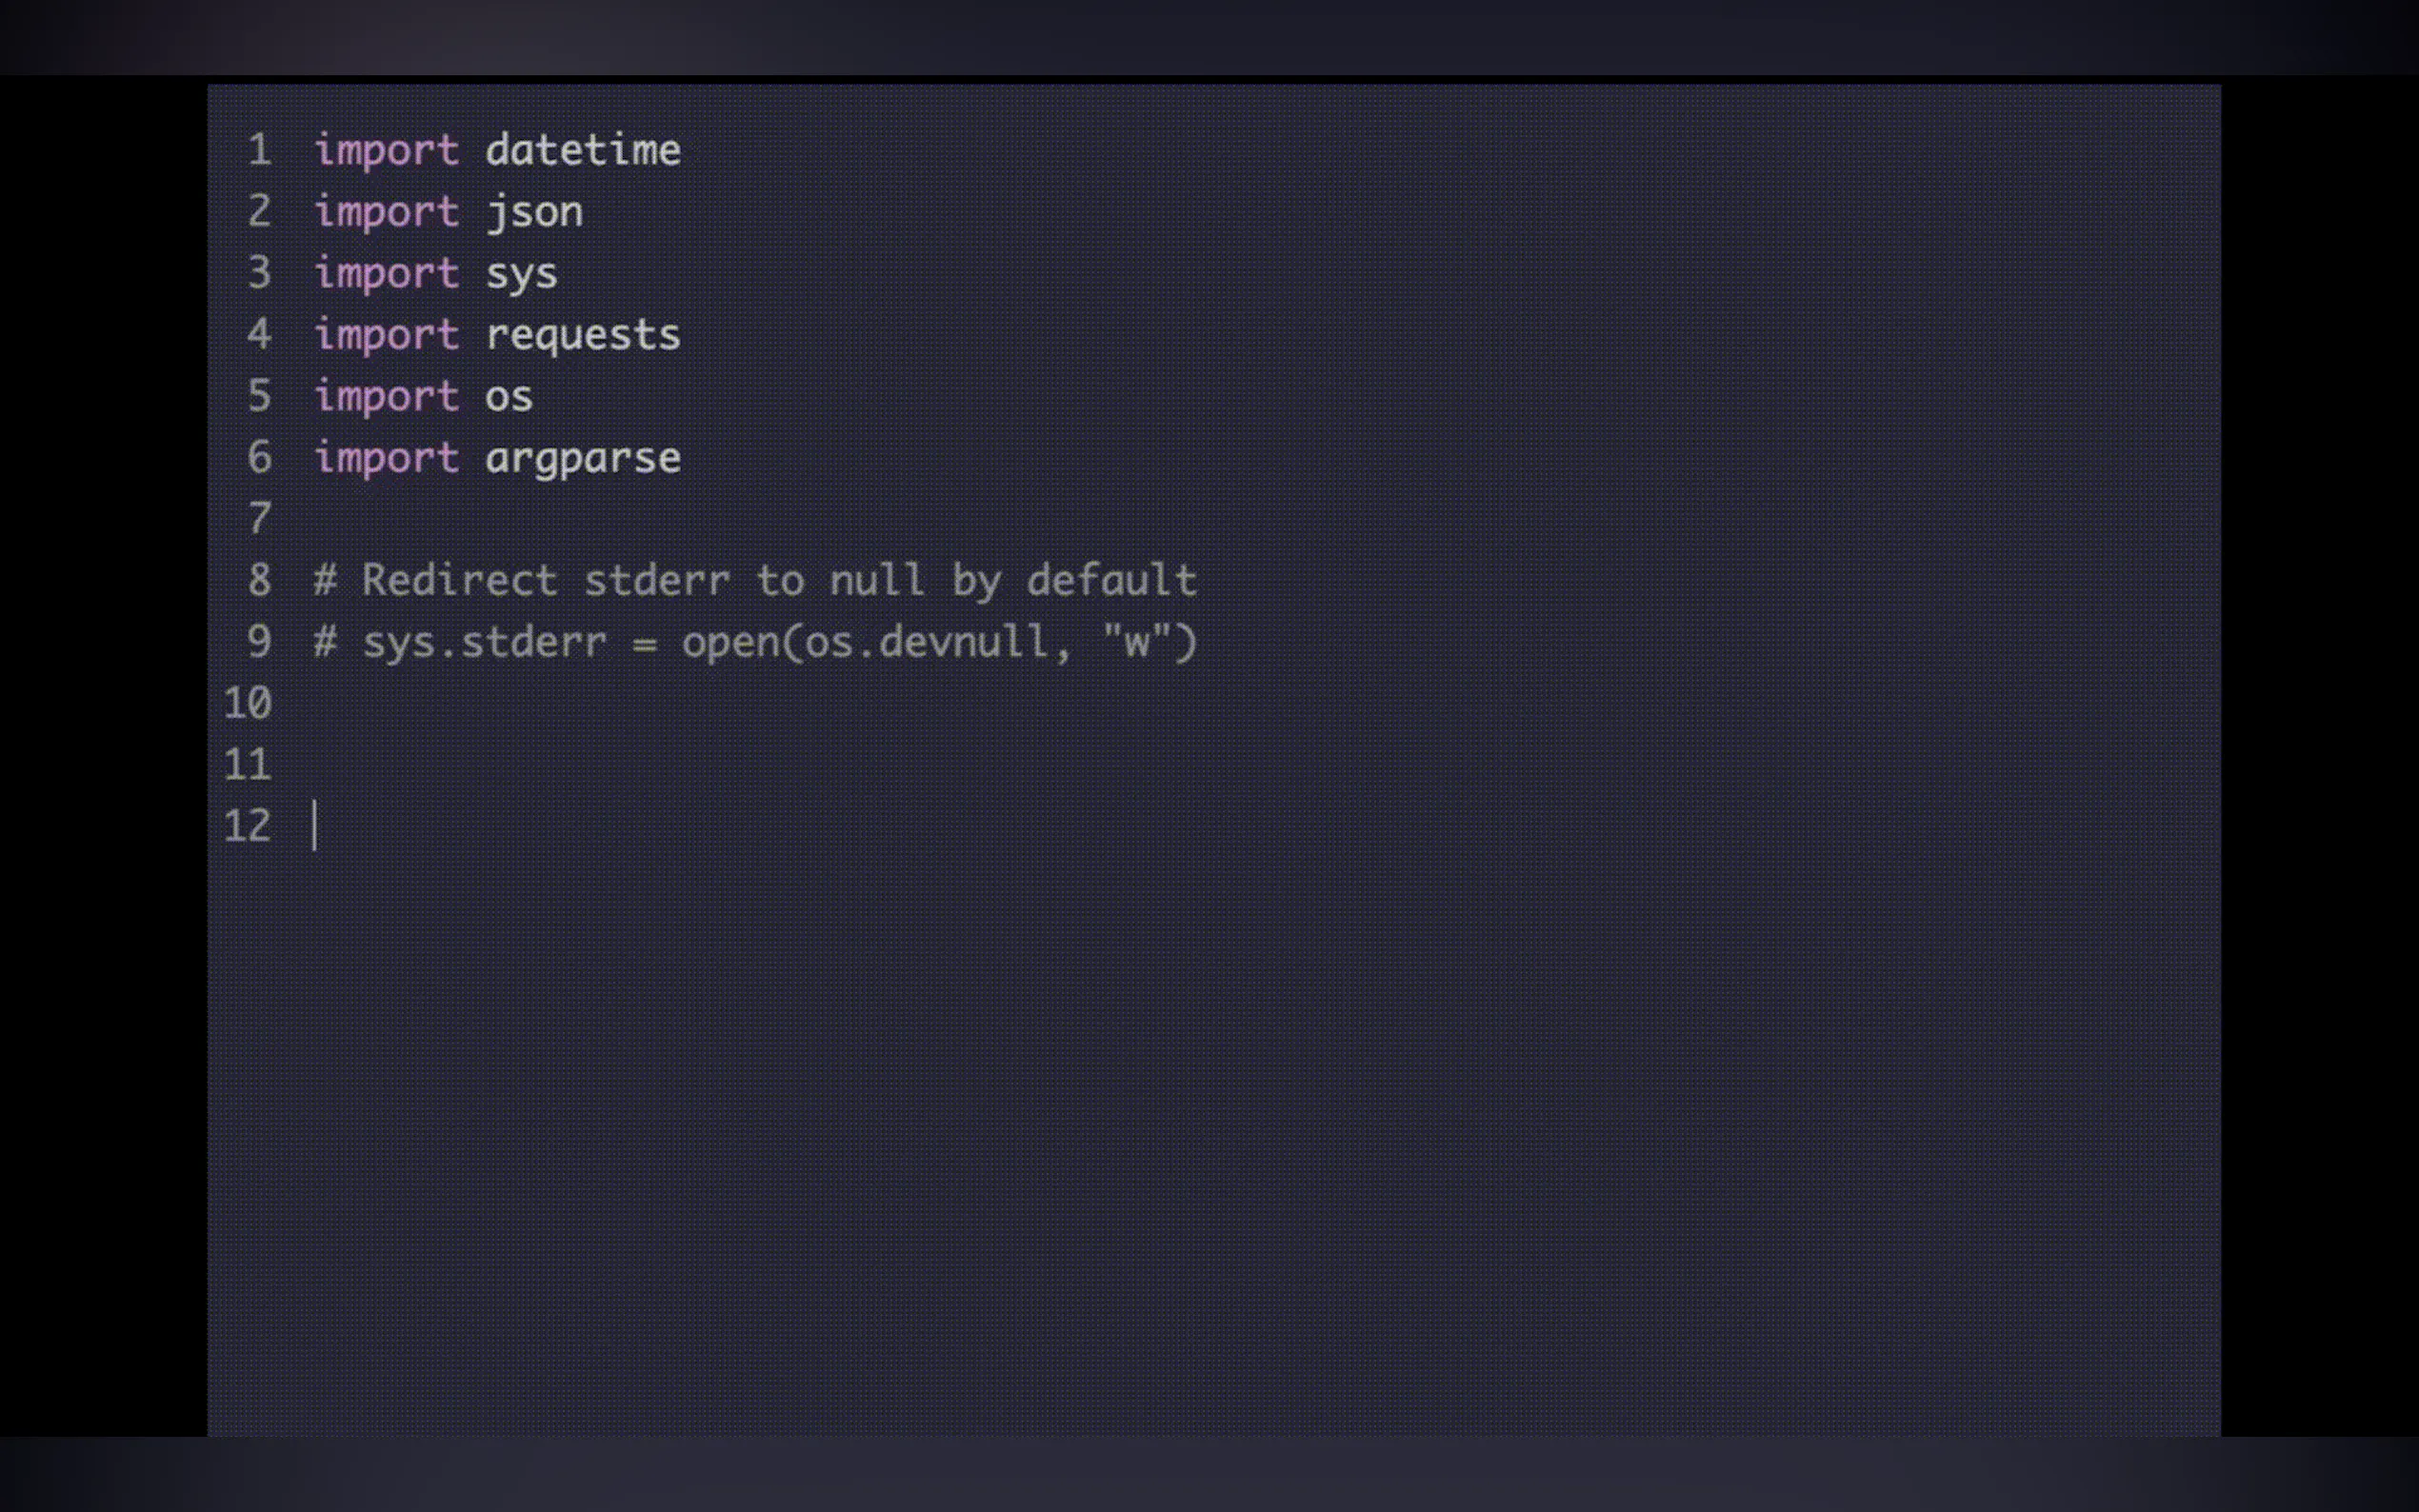
Task: Click the os module name on line 5
Action: (x=509, y=397)
